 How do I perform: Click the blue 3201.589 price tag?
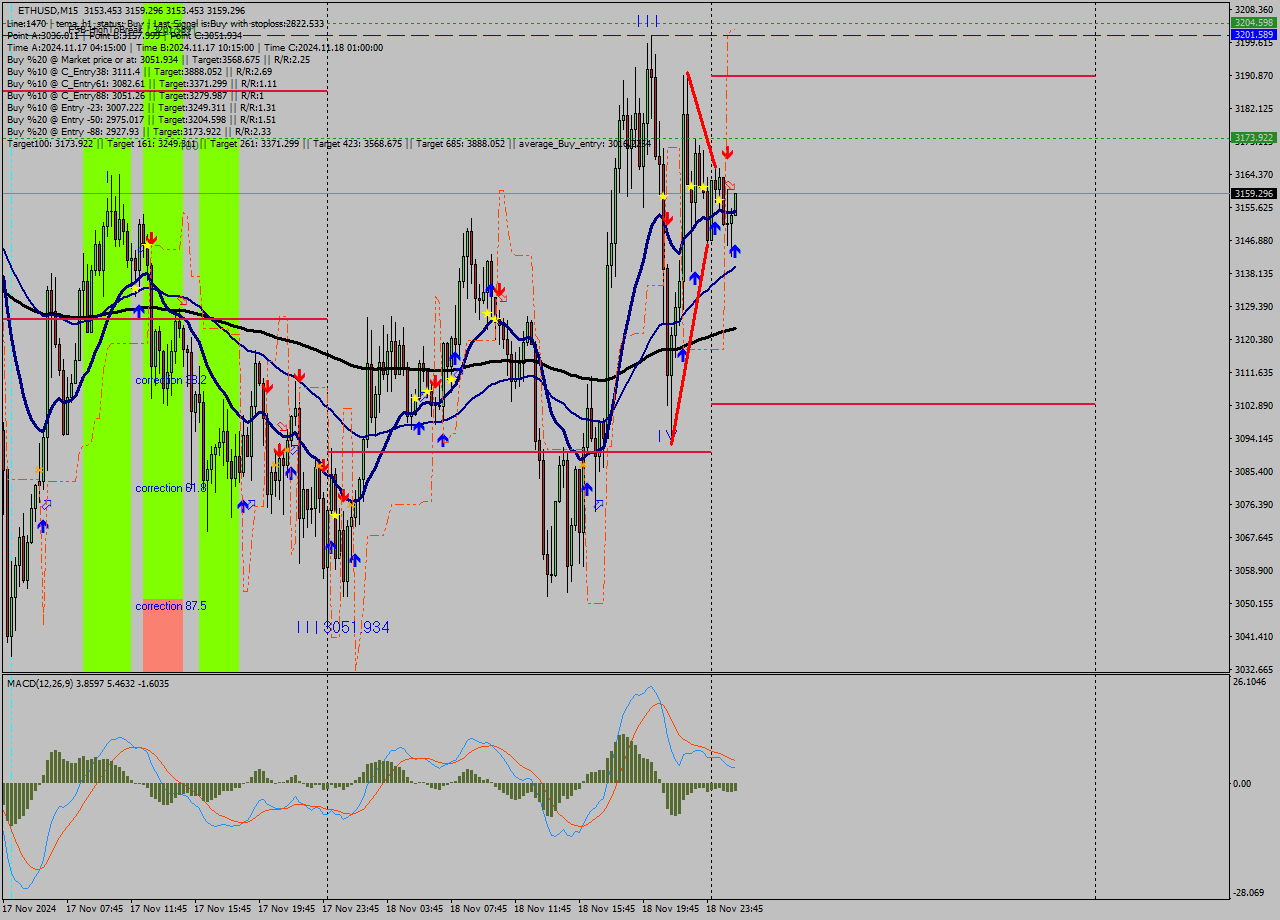point(1253,34)
